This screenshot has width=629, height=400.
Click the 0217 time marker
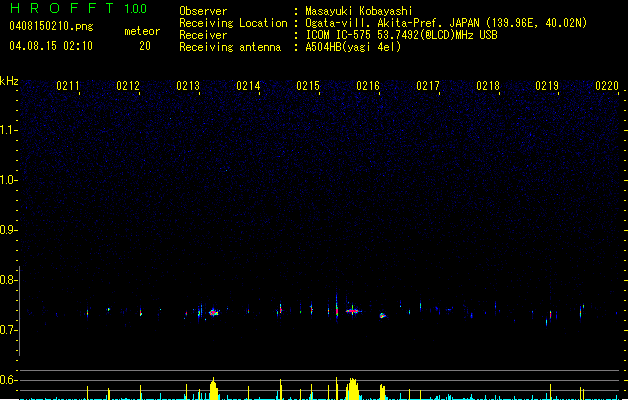pyautogui.click(x=428, y=86)
